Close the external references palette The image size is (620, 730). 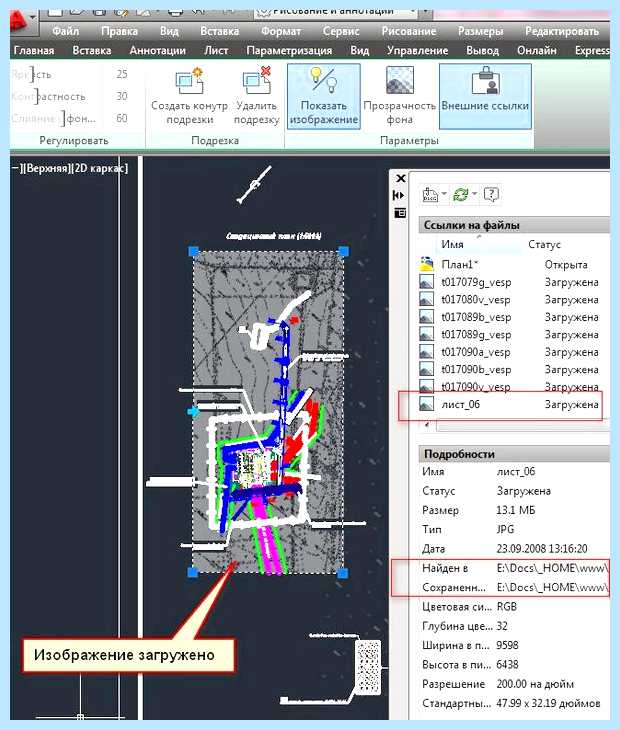(x=400, y=178)
